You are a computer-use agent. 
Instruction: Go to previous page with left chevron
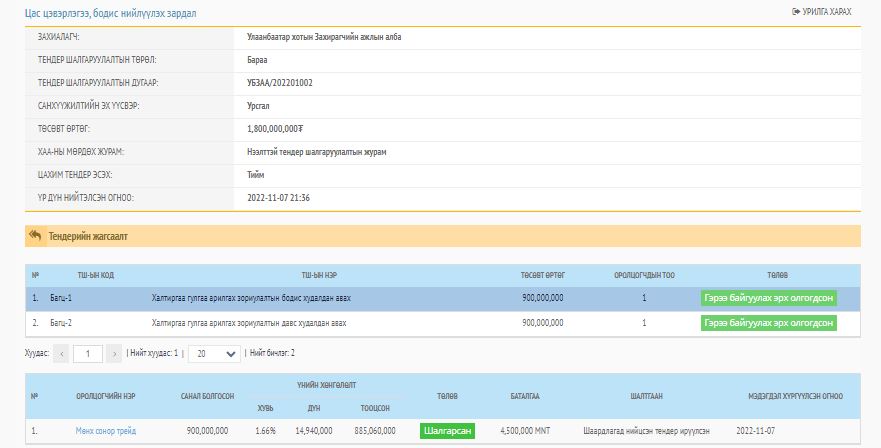coord(62,353)
